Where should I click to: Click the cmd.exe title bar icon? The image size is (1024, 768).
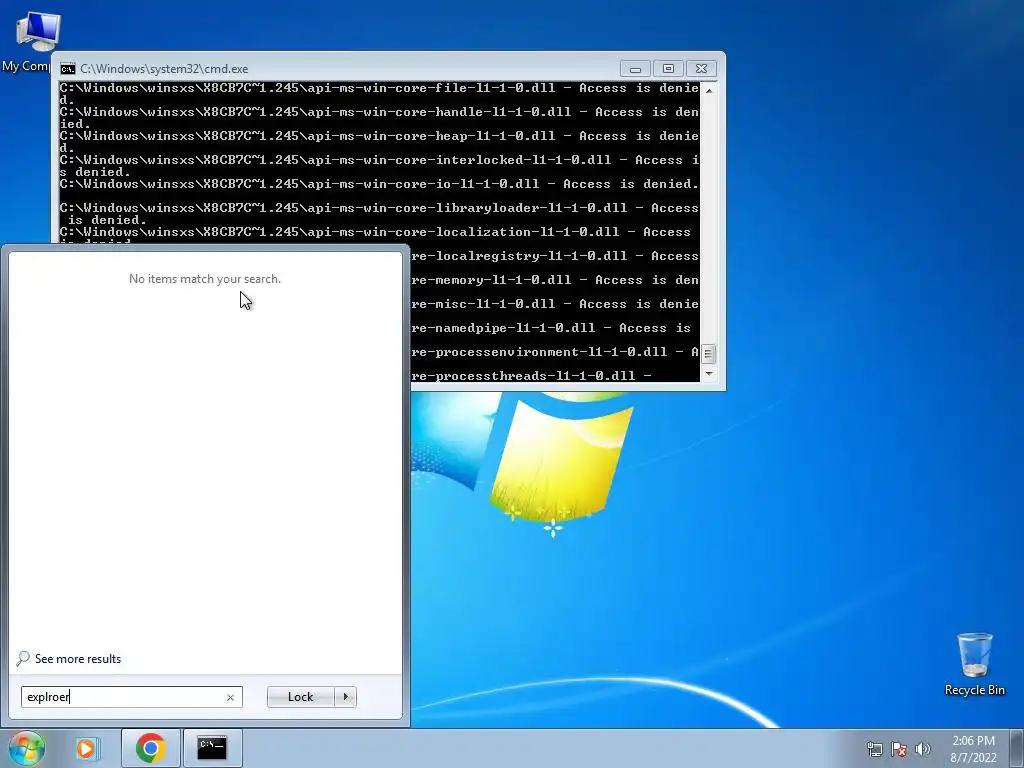[67, 69]
